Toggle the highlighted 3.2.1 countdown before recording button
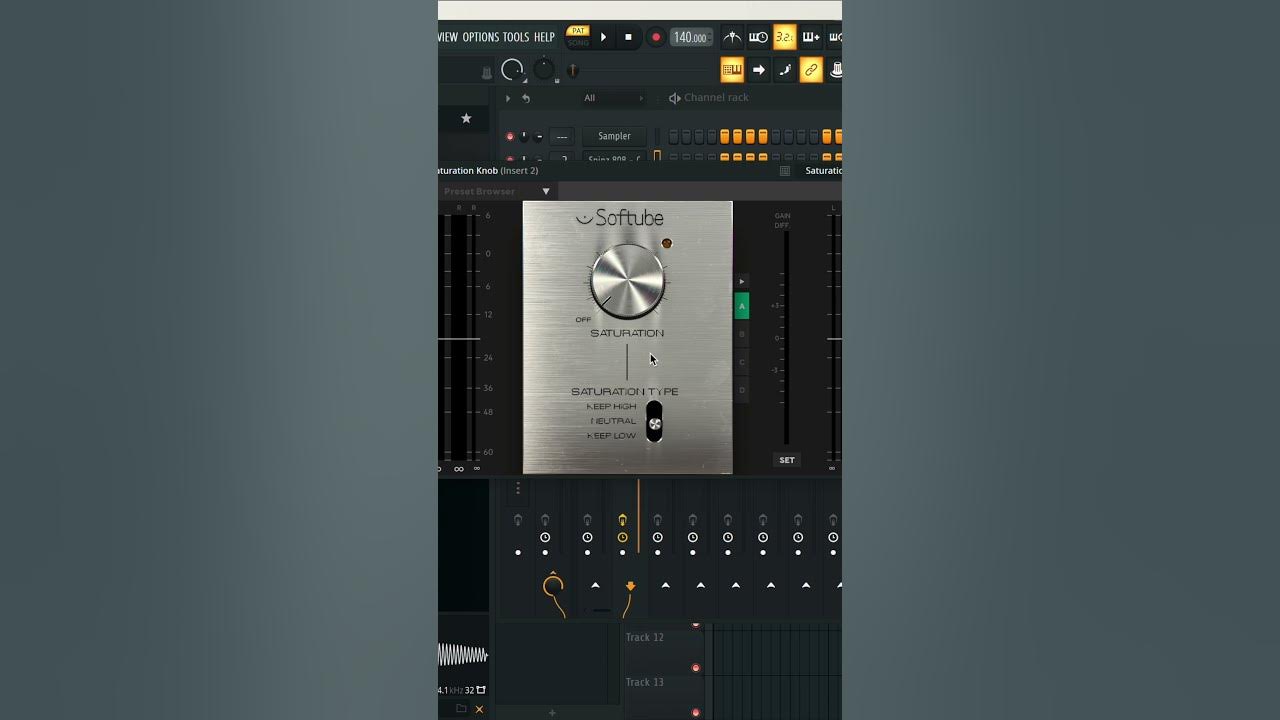Screen dimensions: 1280x720 tap(785, 37)
